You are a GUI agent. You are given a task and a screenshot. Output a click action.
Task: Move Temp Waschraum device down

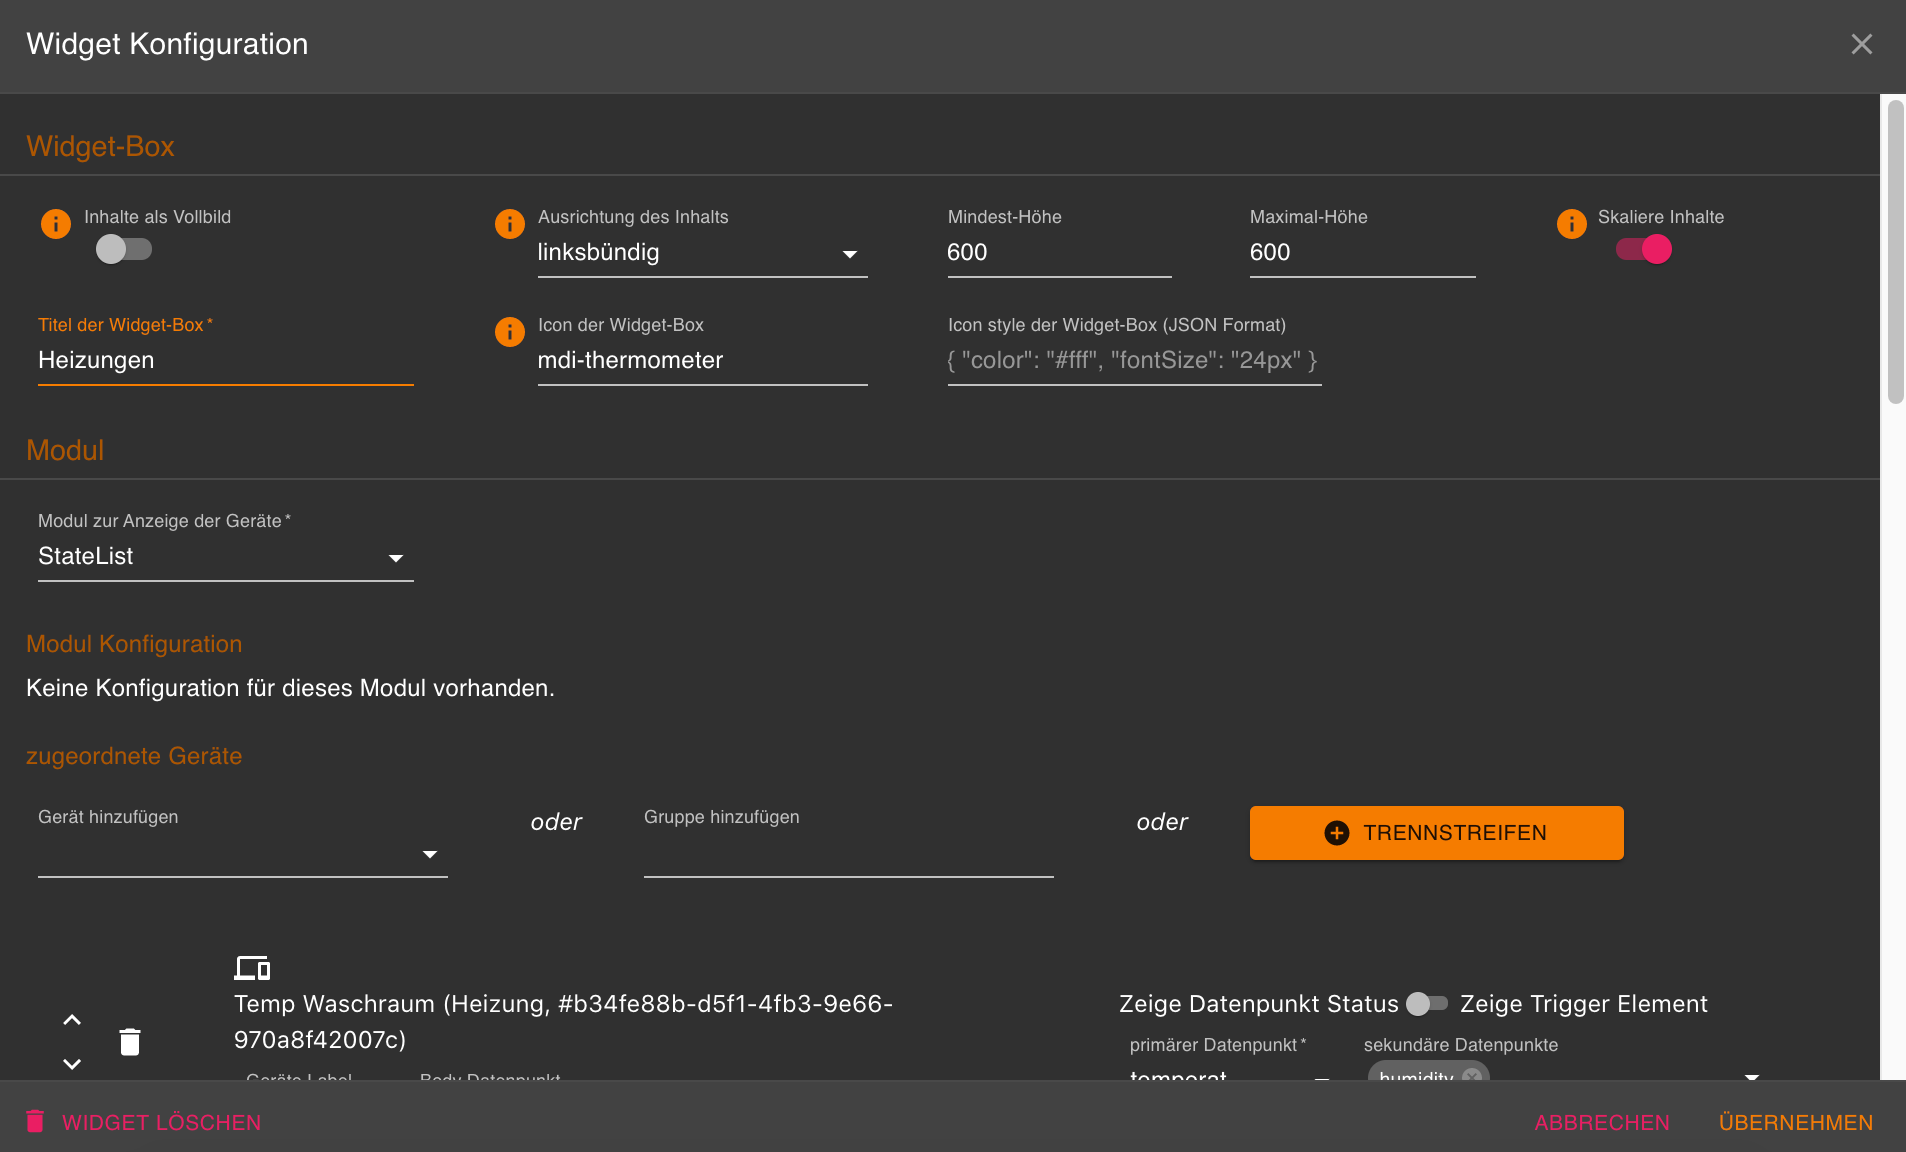pyautogui.click(x=72, y=1063)
